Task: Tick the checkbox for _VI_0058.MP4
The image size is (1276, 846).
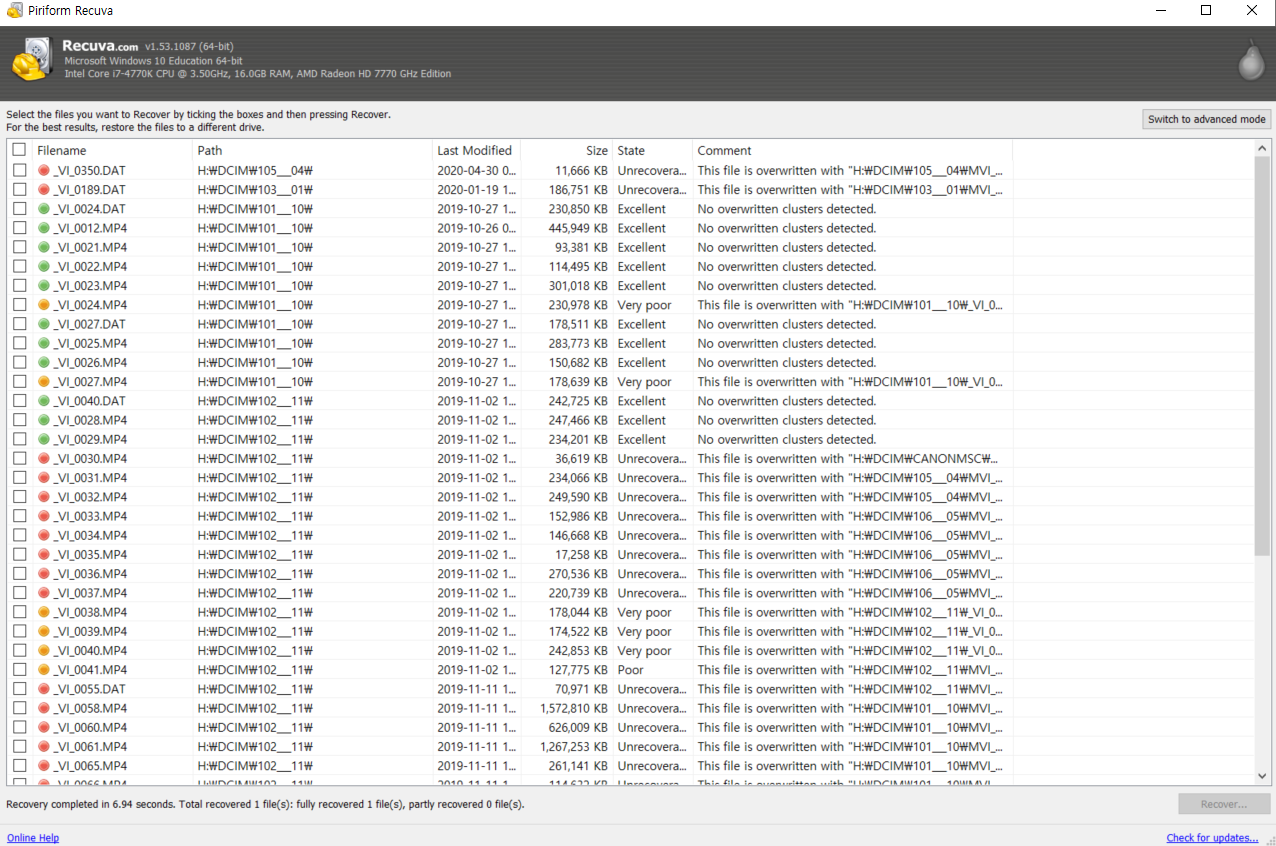Action: click(19, 708)
